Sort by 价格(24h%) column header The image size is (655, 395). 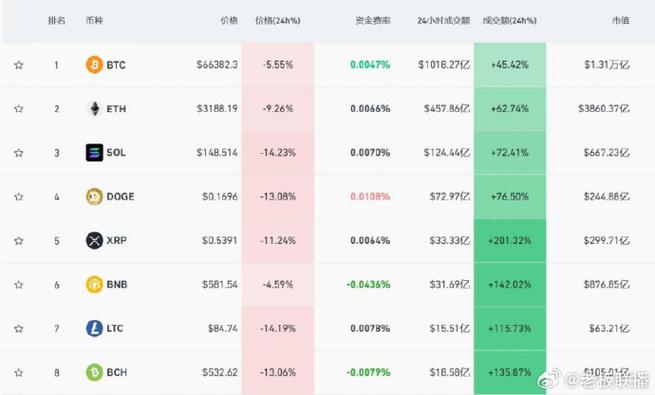(278, 20)
